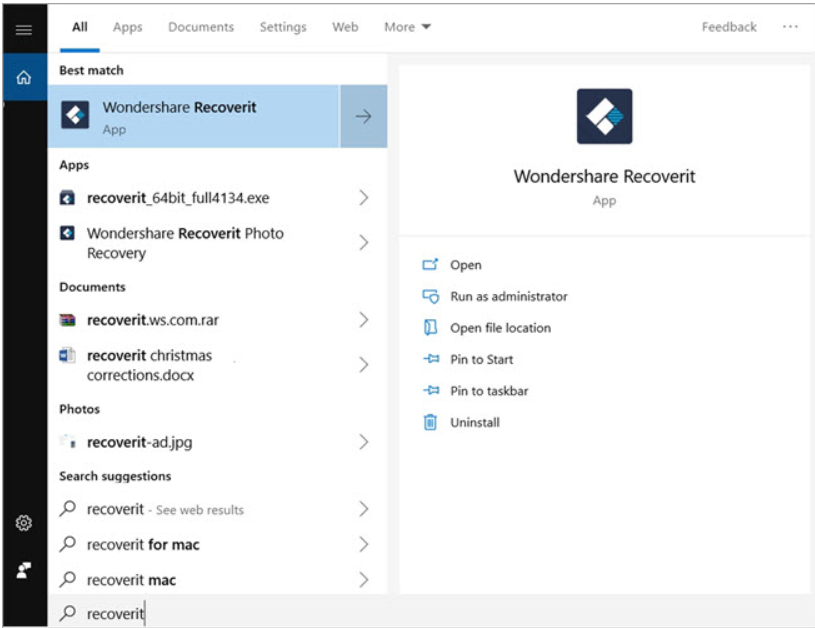Click search icon beside 'recoverit - See web results'
Image resolution: width=815 pixels, height=628 pixels.
tap(68, 508)
